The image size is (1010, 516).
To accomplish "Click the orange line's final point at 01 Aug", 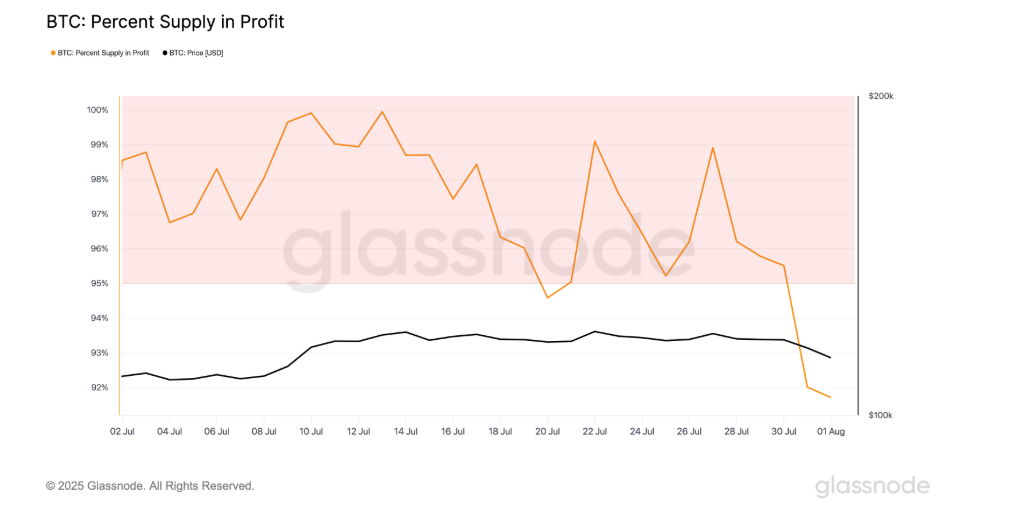I will (x=830, y=397).
